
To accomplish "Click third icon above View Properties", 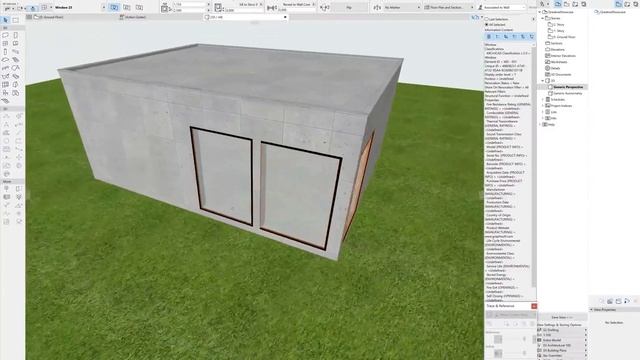I will (627, 301).
